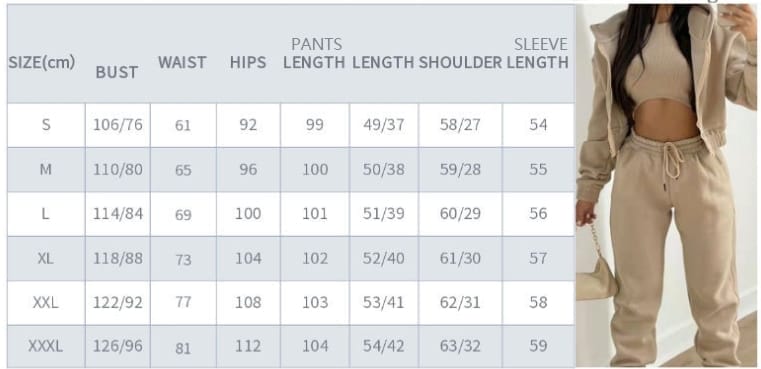
Task: Select the BUST column header
Action: tap(116, 72)
